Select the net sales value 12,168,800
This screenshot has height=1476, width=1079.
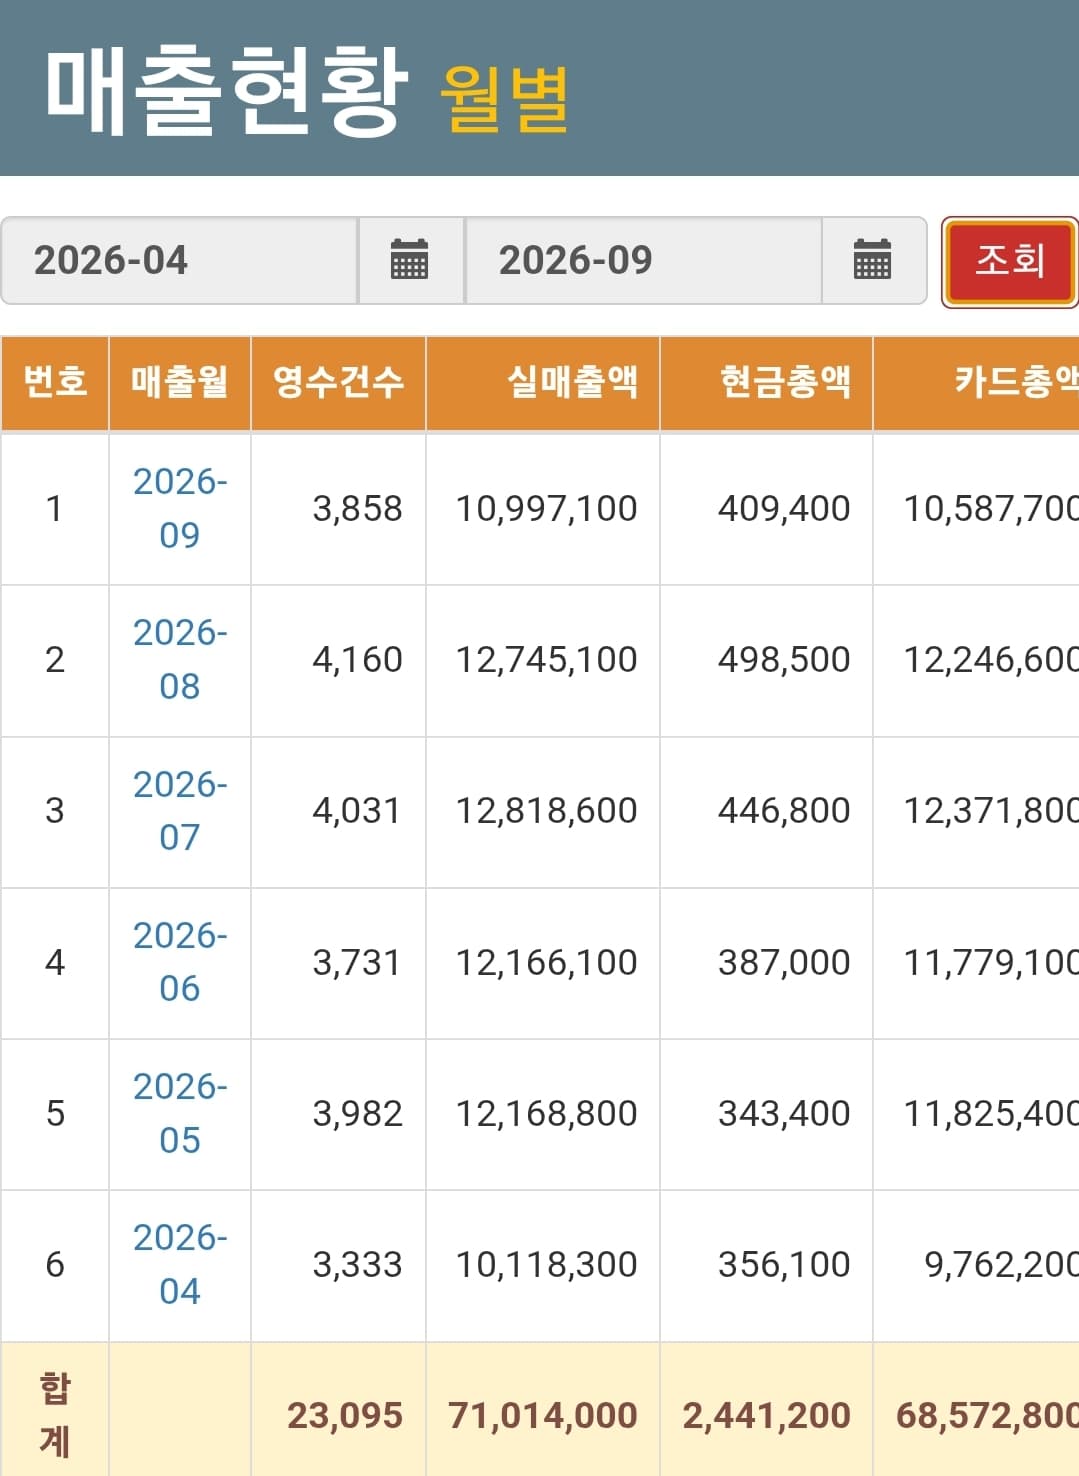coord(546,1114)
